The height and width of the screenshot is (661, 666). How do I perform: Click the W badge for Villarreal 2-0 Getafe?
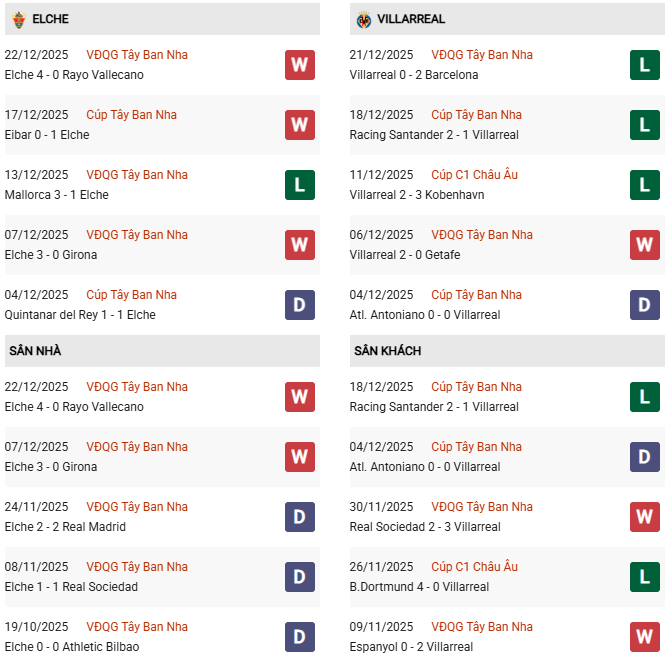(x=644, y=245)
